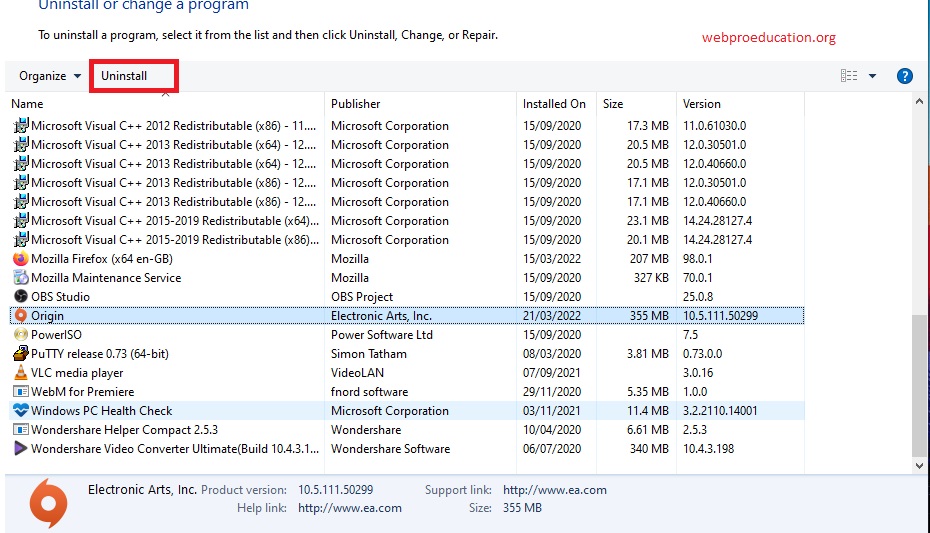Sort list by the Version column
This screenshot has height=533, width=930.
[702, 104]
